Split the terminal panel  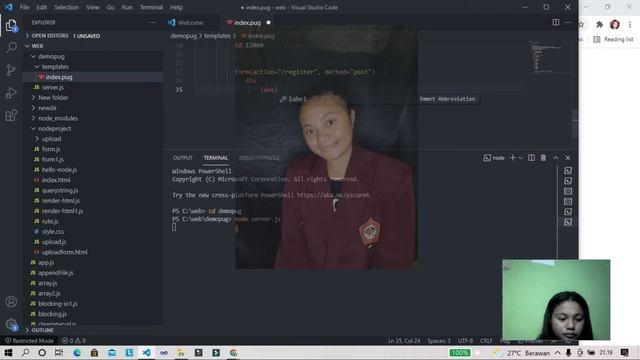[x=531, y=158]
